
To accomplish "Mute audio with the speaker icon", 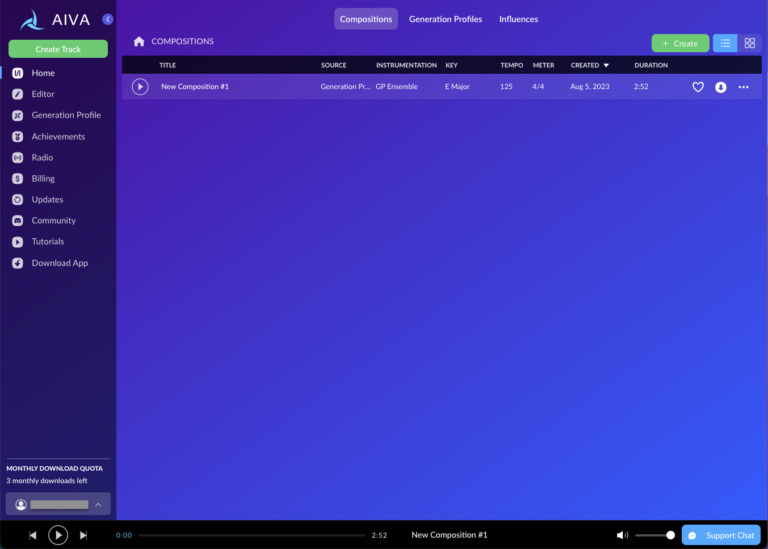I will pyautogui.click(x=622, y=535).
